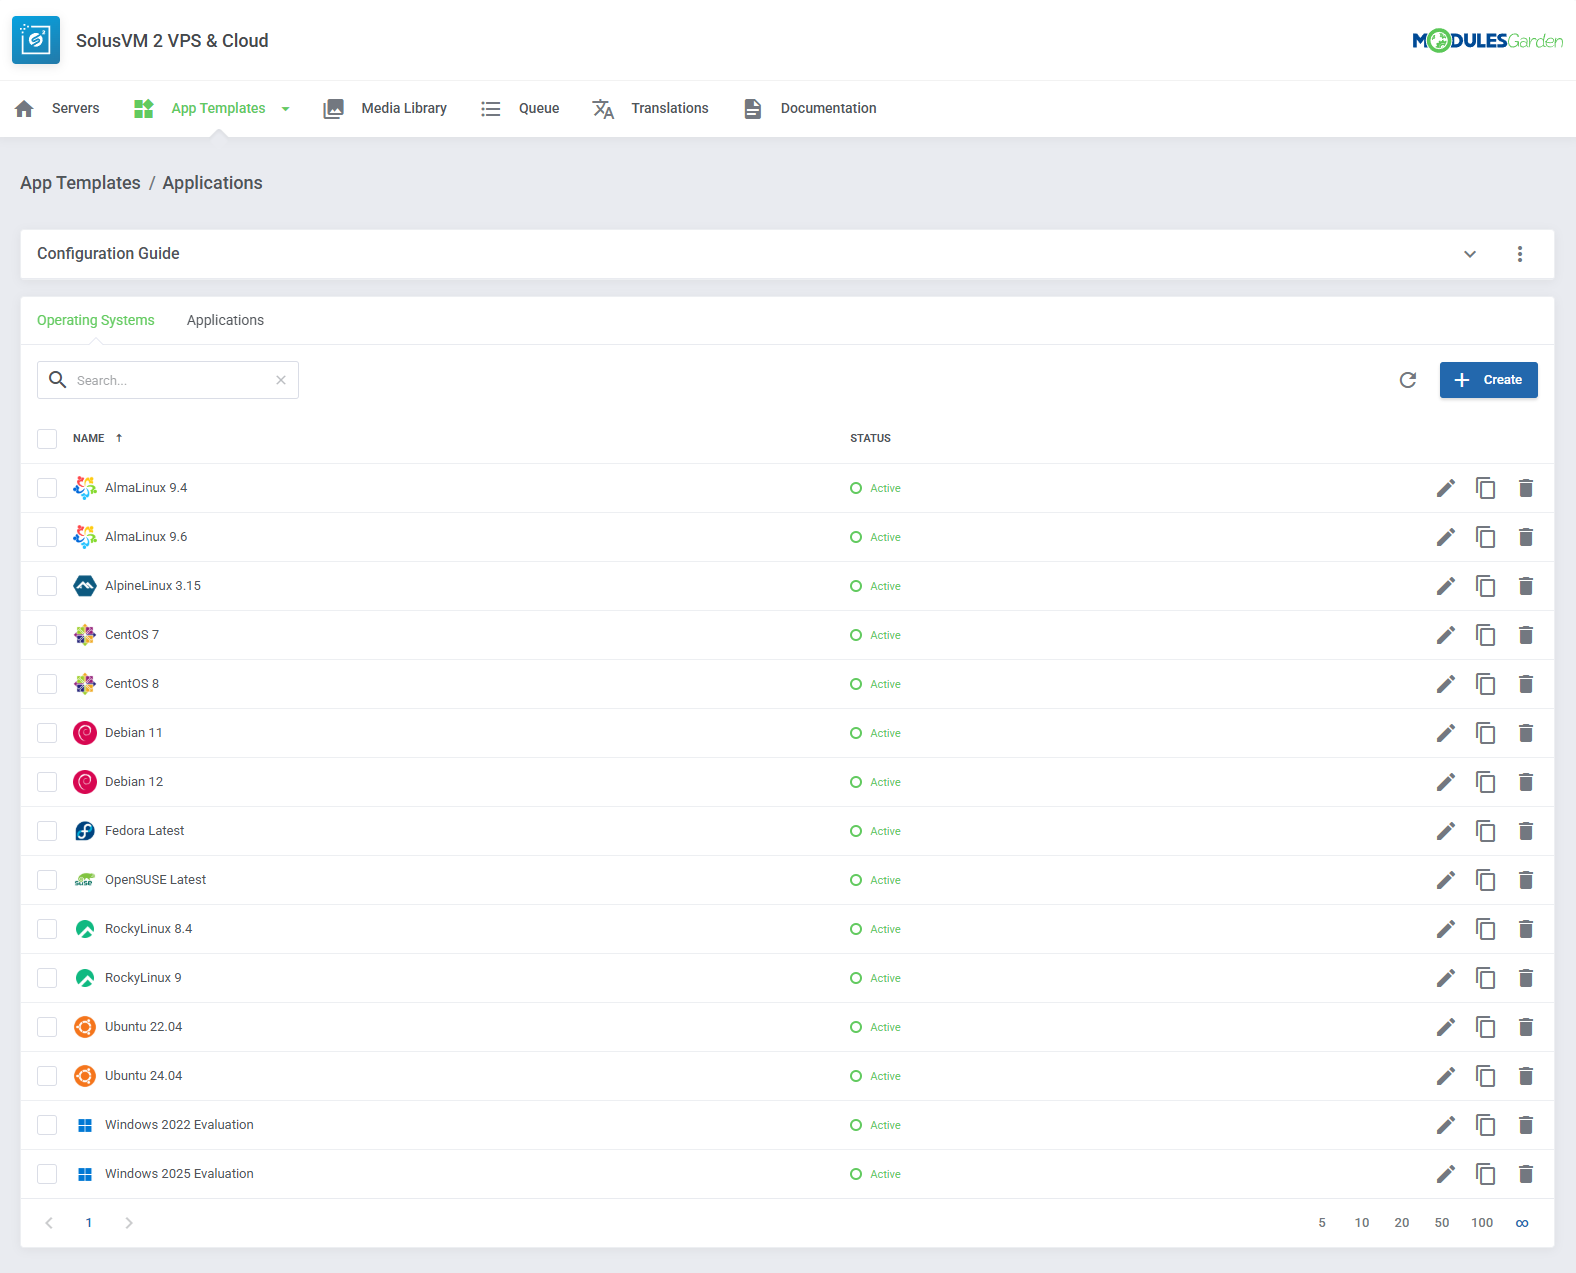Duplicate the Debian 12 template

click(x=1485, y=782)
